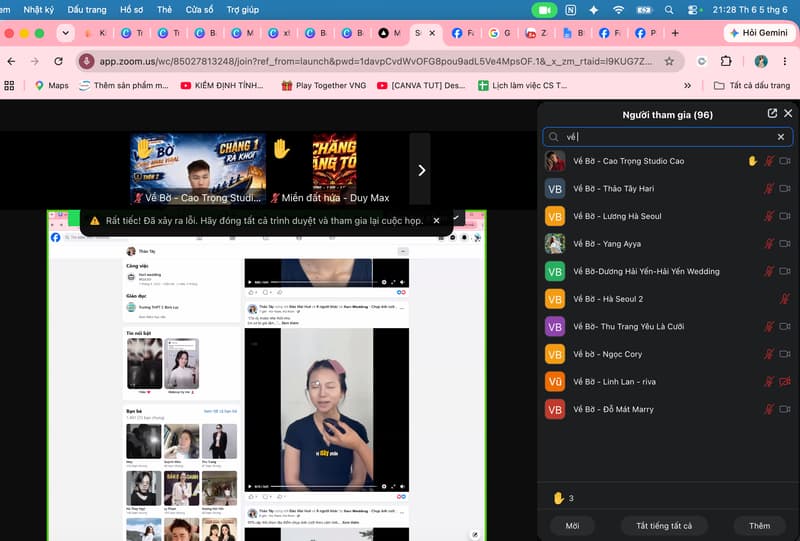
Task: Open Dấu trang menu
Action: click(87, 10)
